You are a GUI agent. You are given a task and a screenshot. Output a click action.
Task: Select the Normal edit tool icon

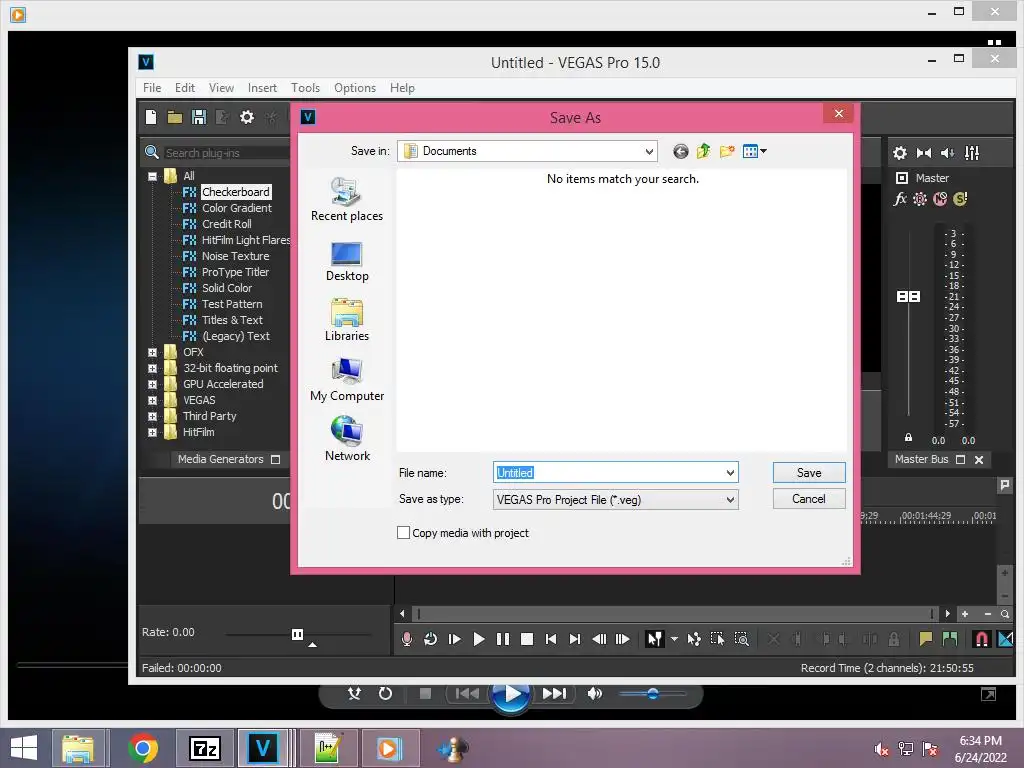[654, 639]
